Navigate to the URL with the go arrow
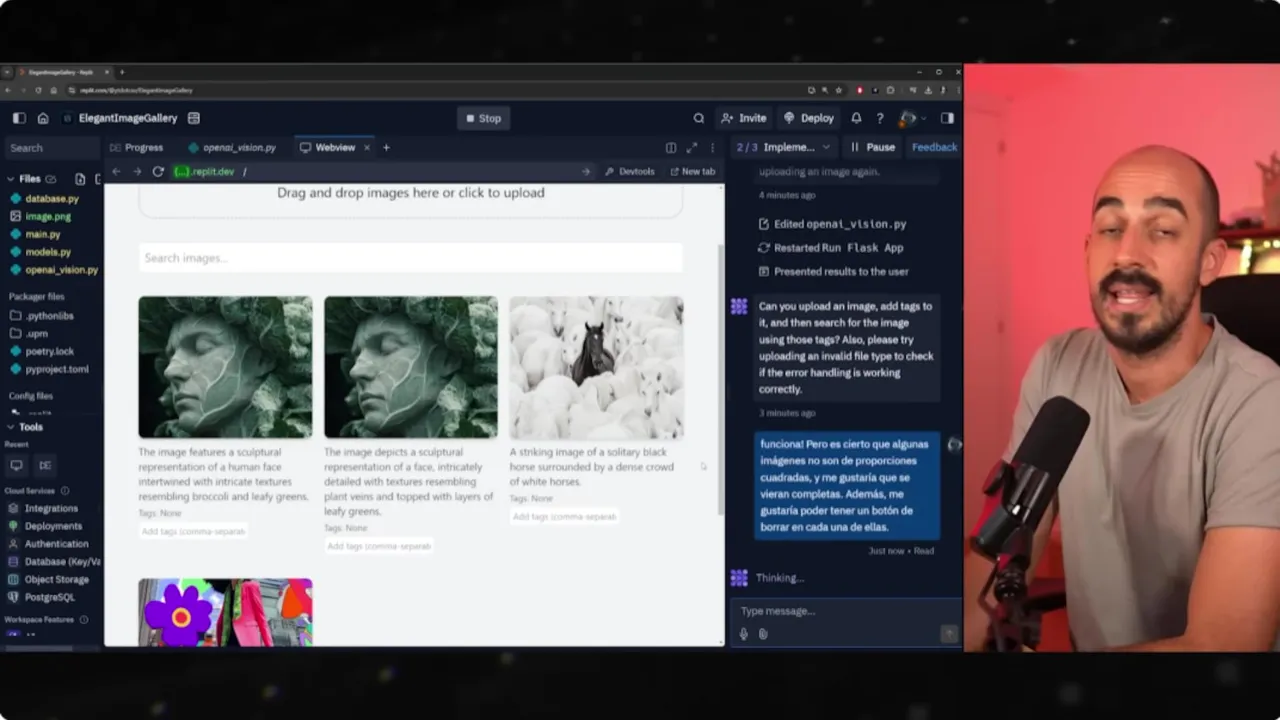 [x=586, y=172]
